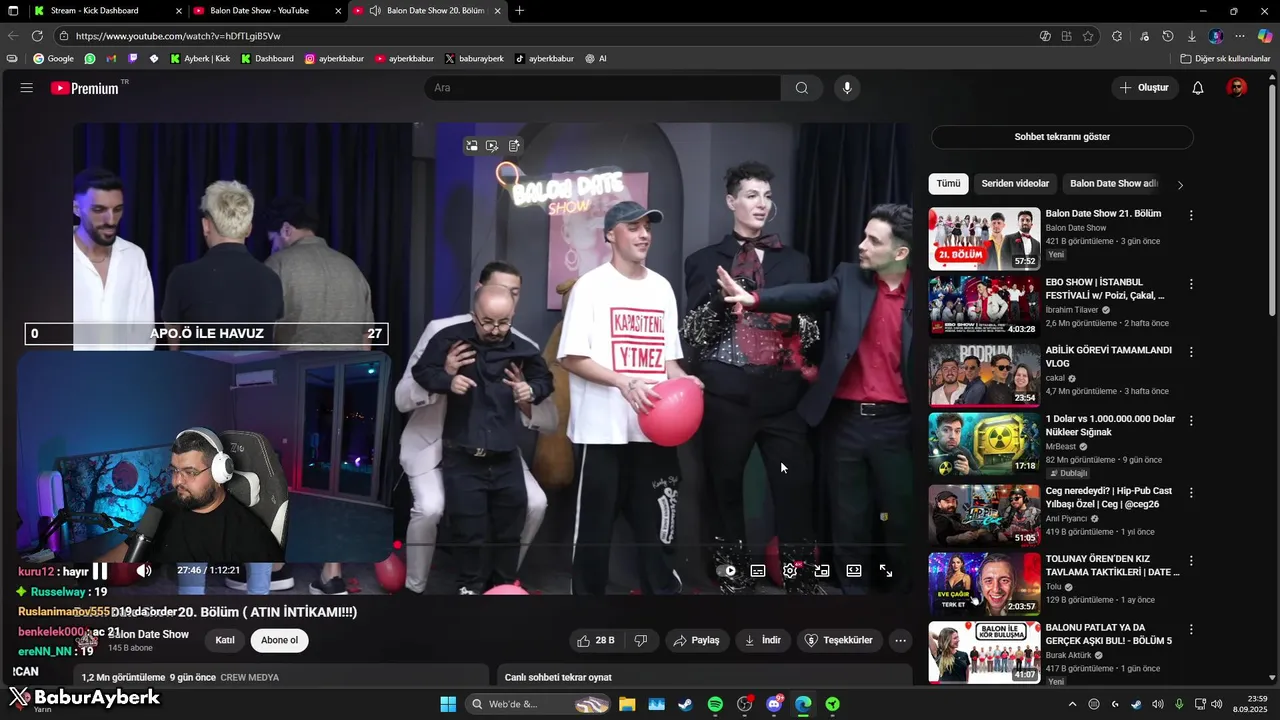Open Steam from the taskbar
The image size is (1280, 720).
tap(685, 704)
